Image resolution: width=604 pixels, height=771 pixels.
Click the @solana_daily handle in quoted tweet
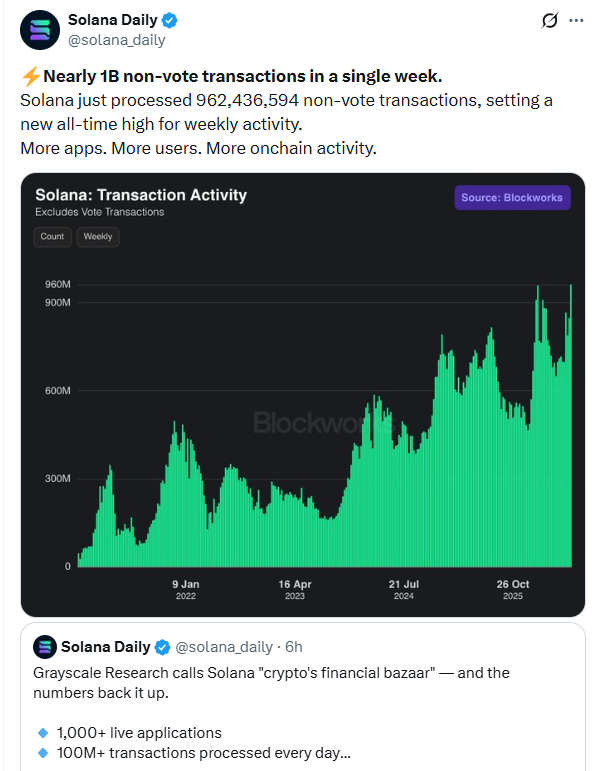tap(224, 647)
